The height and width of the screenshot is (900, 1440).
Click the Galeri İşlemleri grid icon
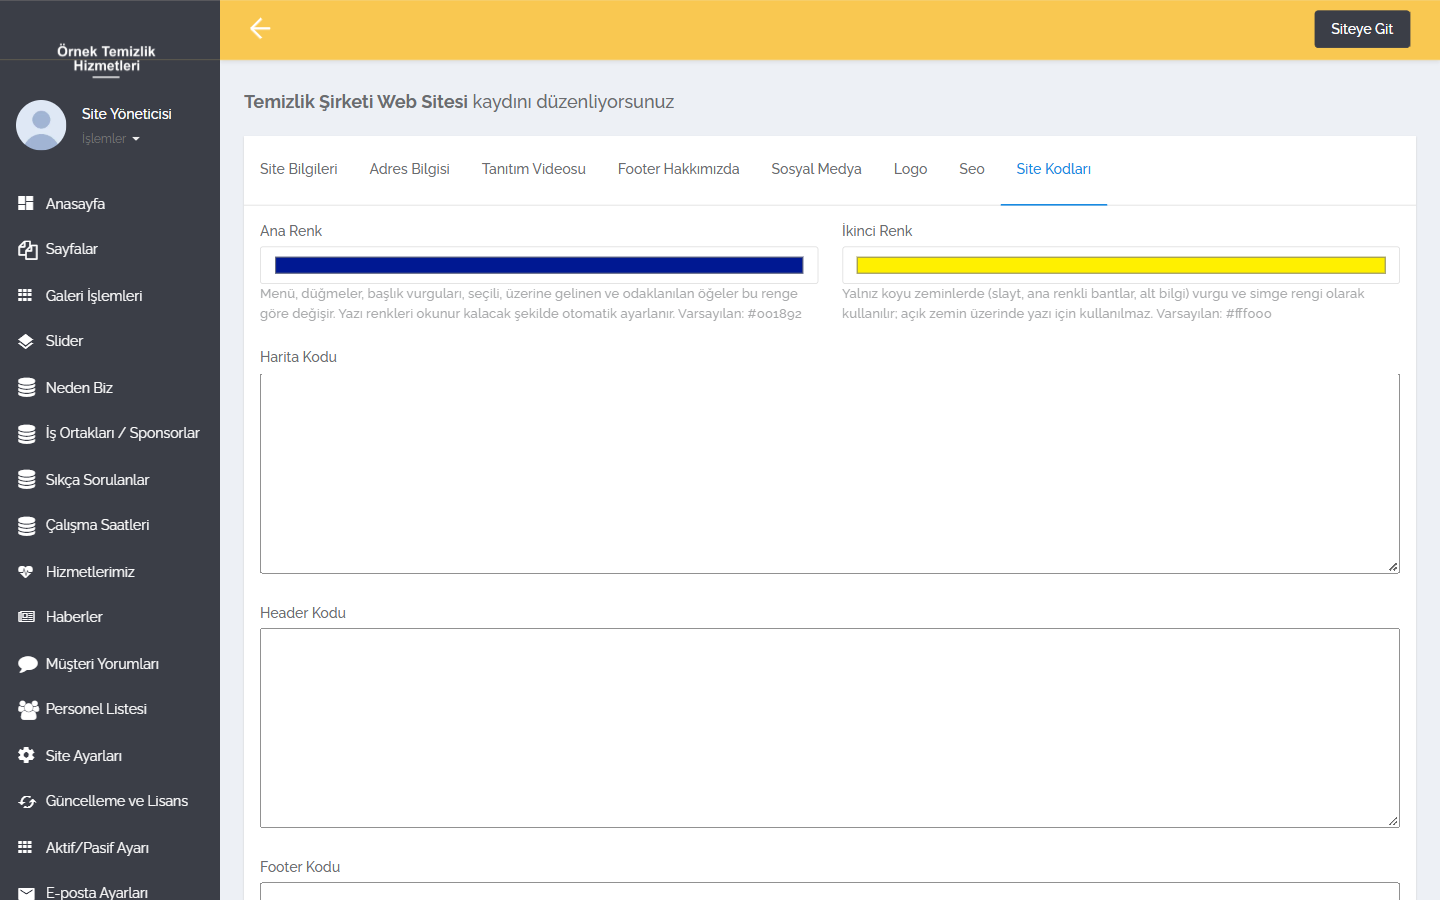coord(26,295)
